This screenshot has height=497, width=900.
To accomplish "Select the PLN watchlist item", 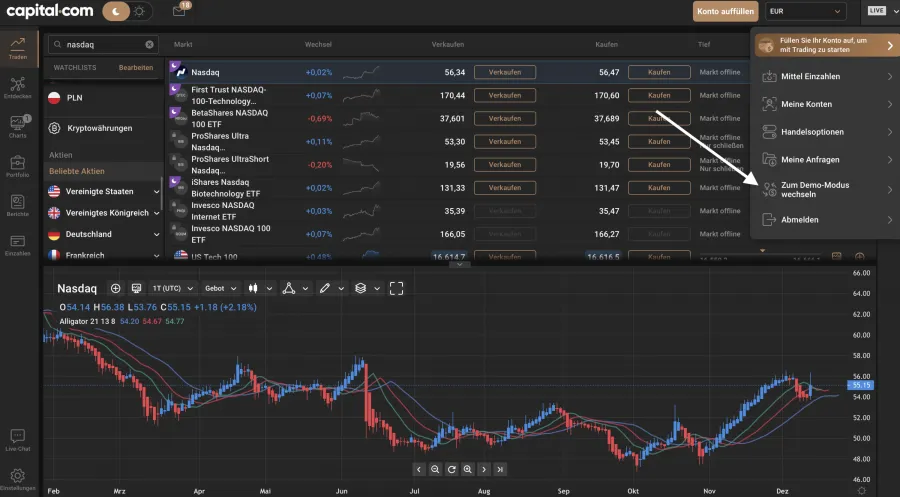I will [103, 98].
